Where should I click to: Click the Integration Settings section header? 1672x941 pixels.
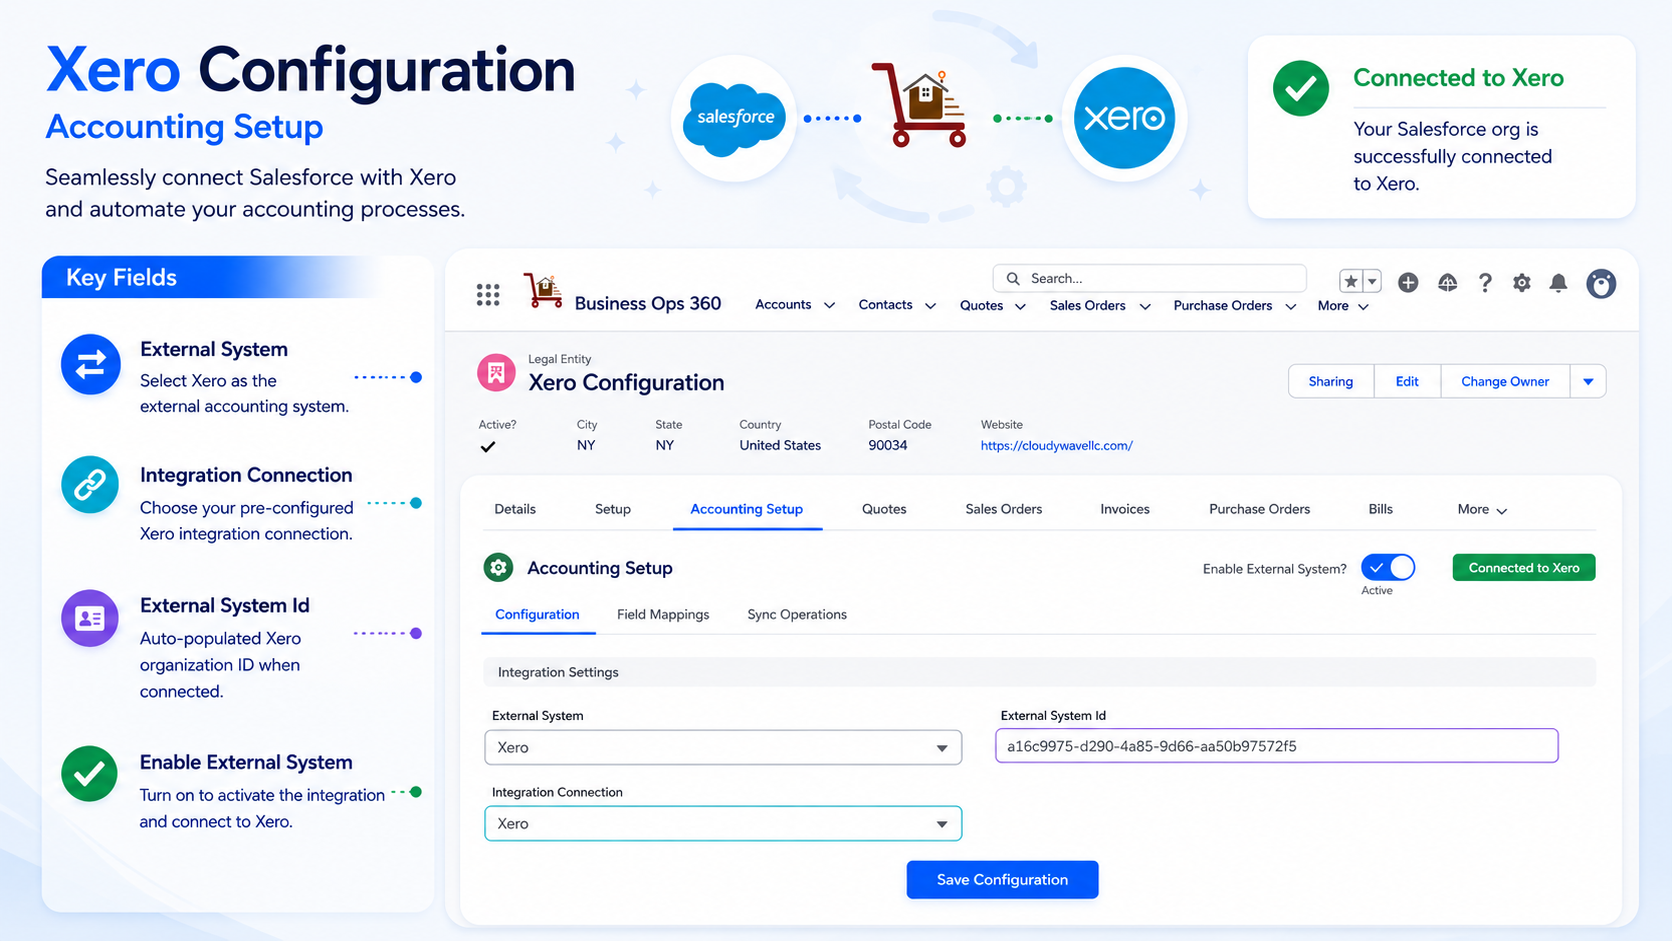coord(1040,672)
